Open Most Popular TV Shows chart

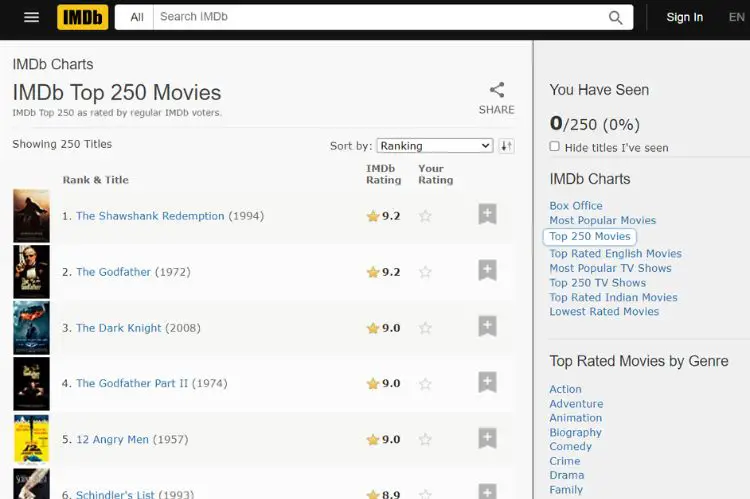pyautogui.click(x=610, y=268)
